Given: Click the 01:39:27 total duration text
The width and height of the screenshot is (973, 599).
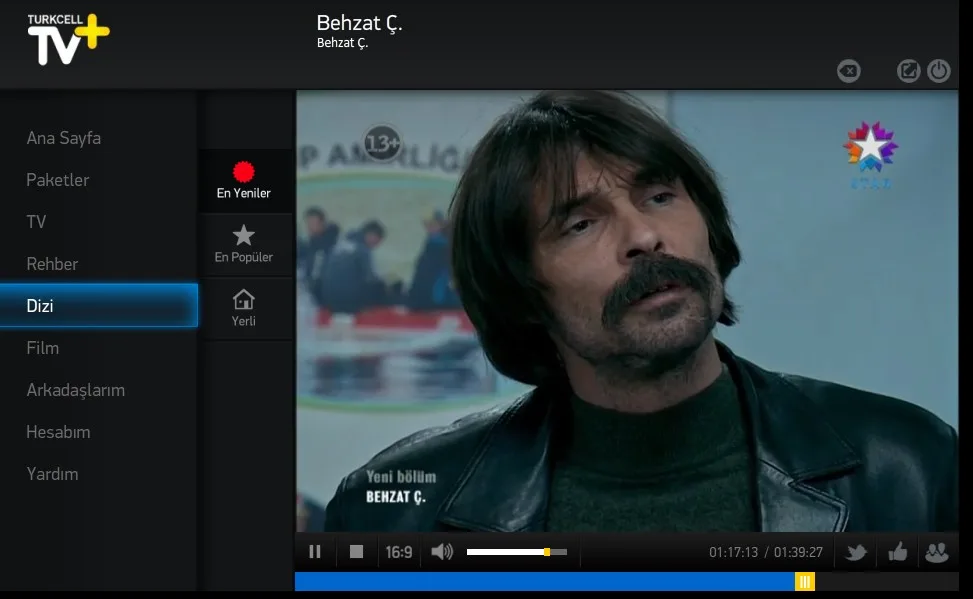Looking at the screenshot, I should click(798, 552).
